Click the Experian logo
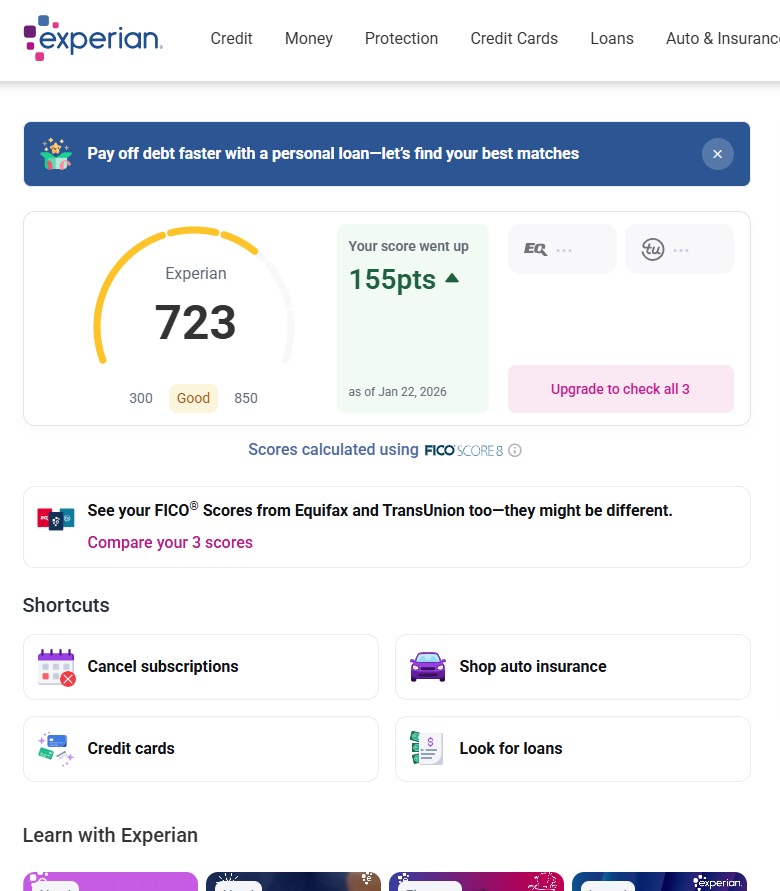Viewport: 780px width, 891px height. [x=93, y=38]
